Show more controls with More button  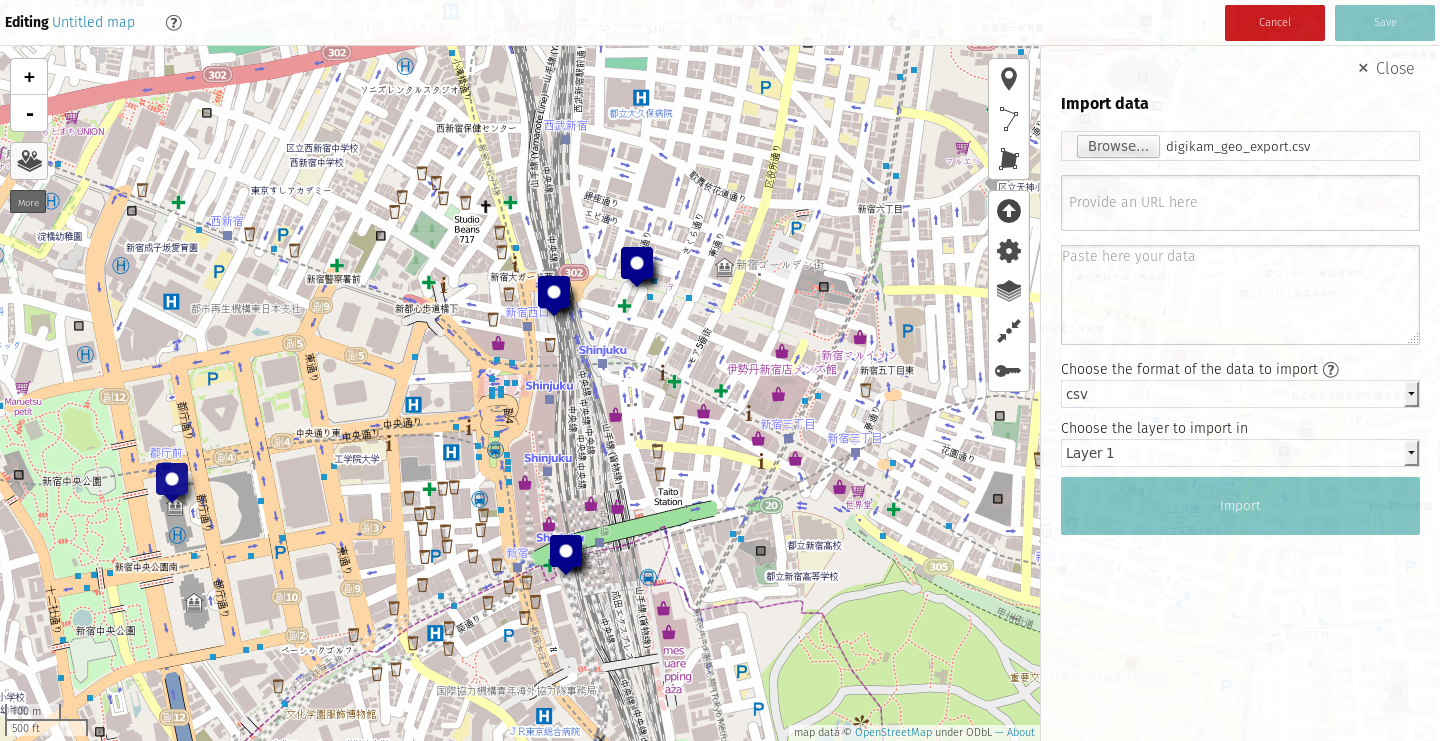(28, 202)
